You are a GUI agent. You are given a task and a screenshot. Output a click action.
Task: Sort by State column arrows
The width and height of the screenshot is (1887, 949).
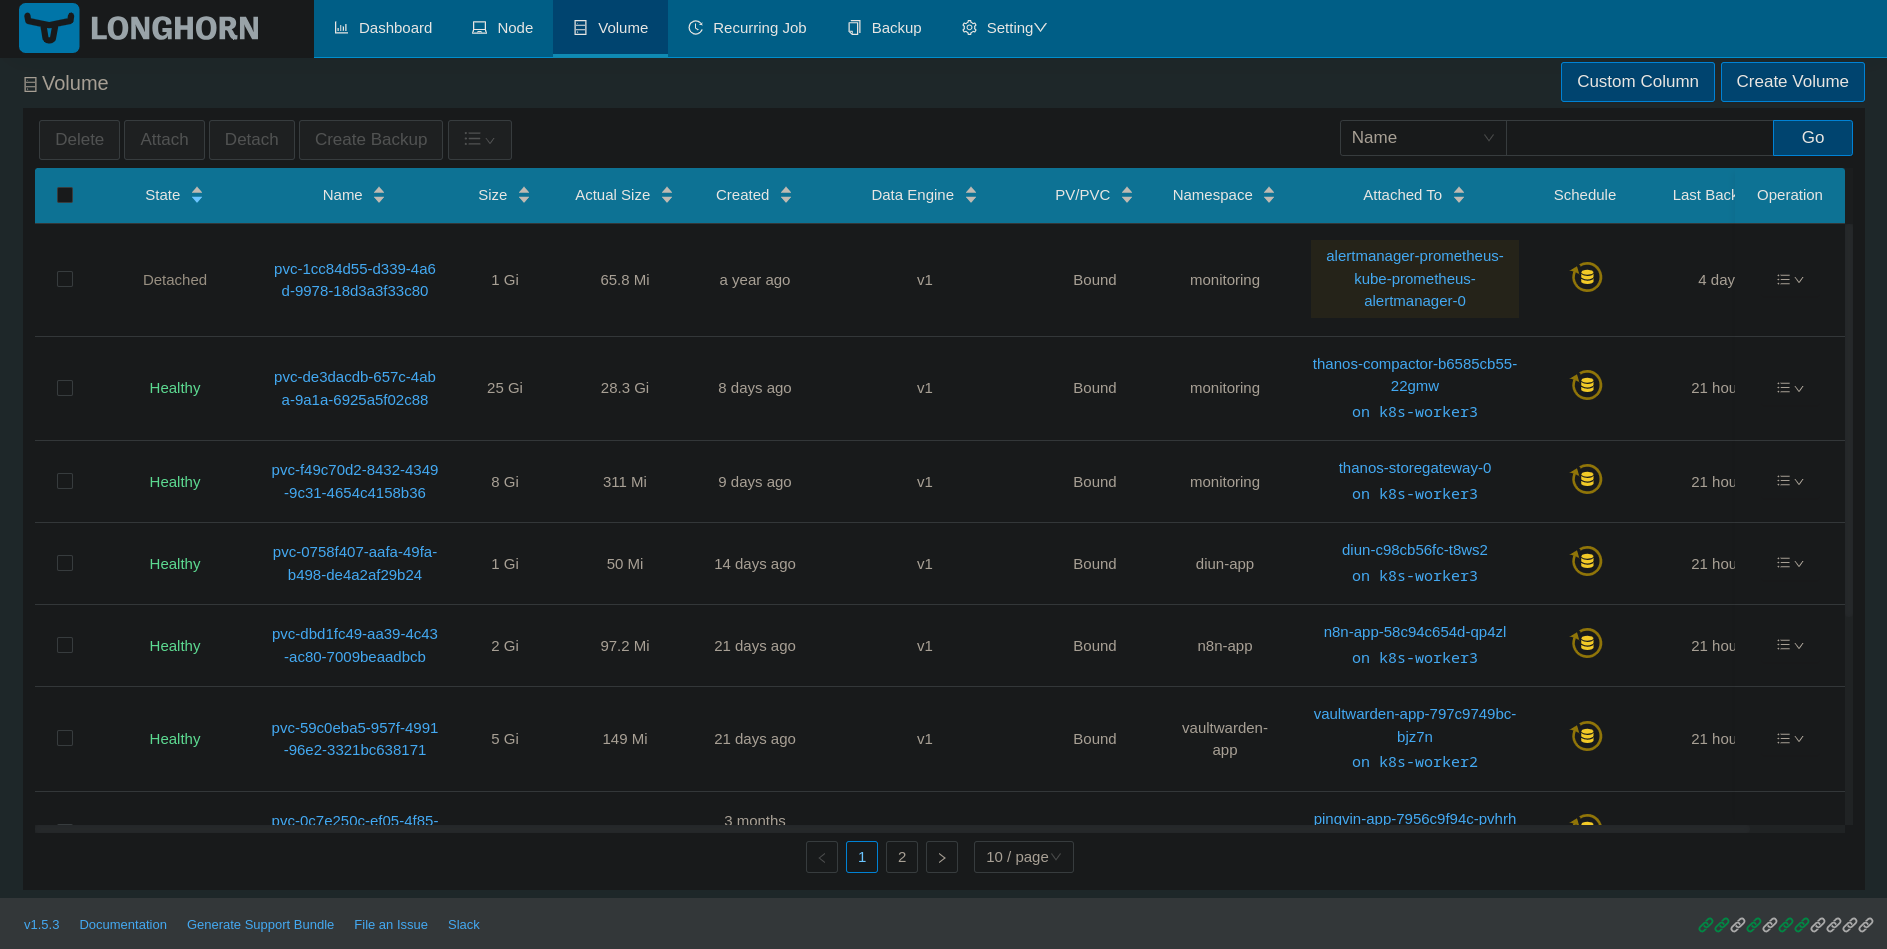click(197, 195)
